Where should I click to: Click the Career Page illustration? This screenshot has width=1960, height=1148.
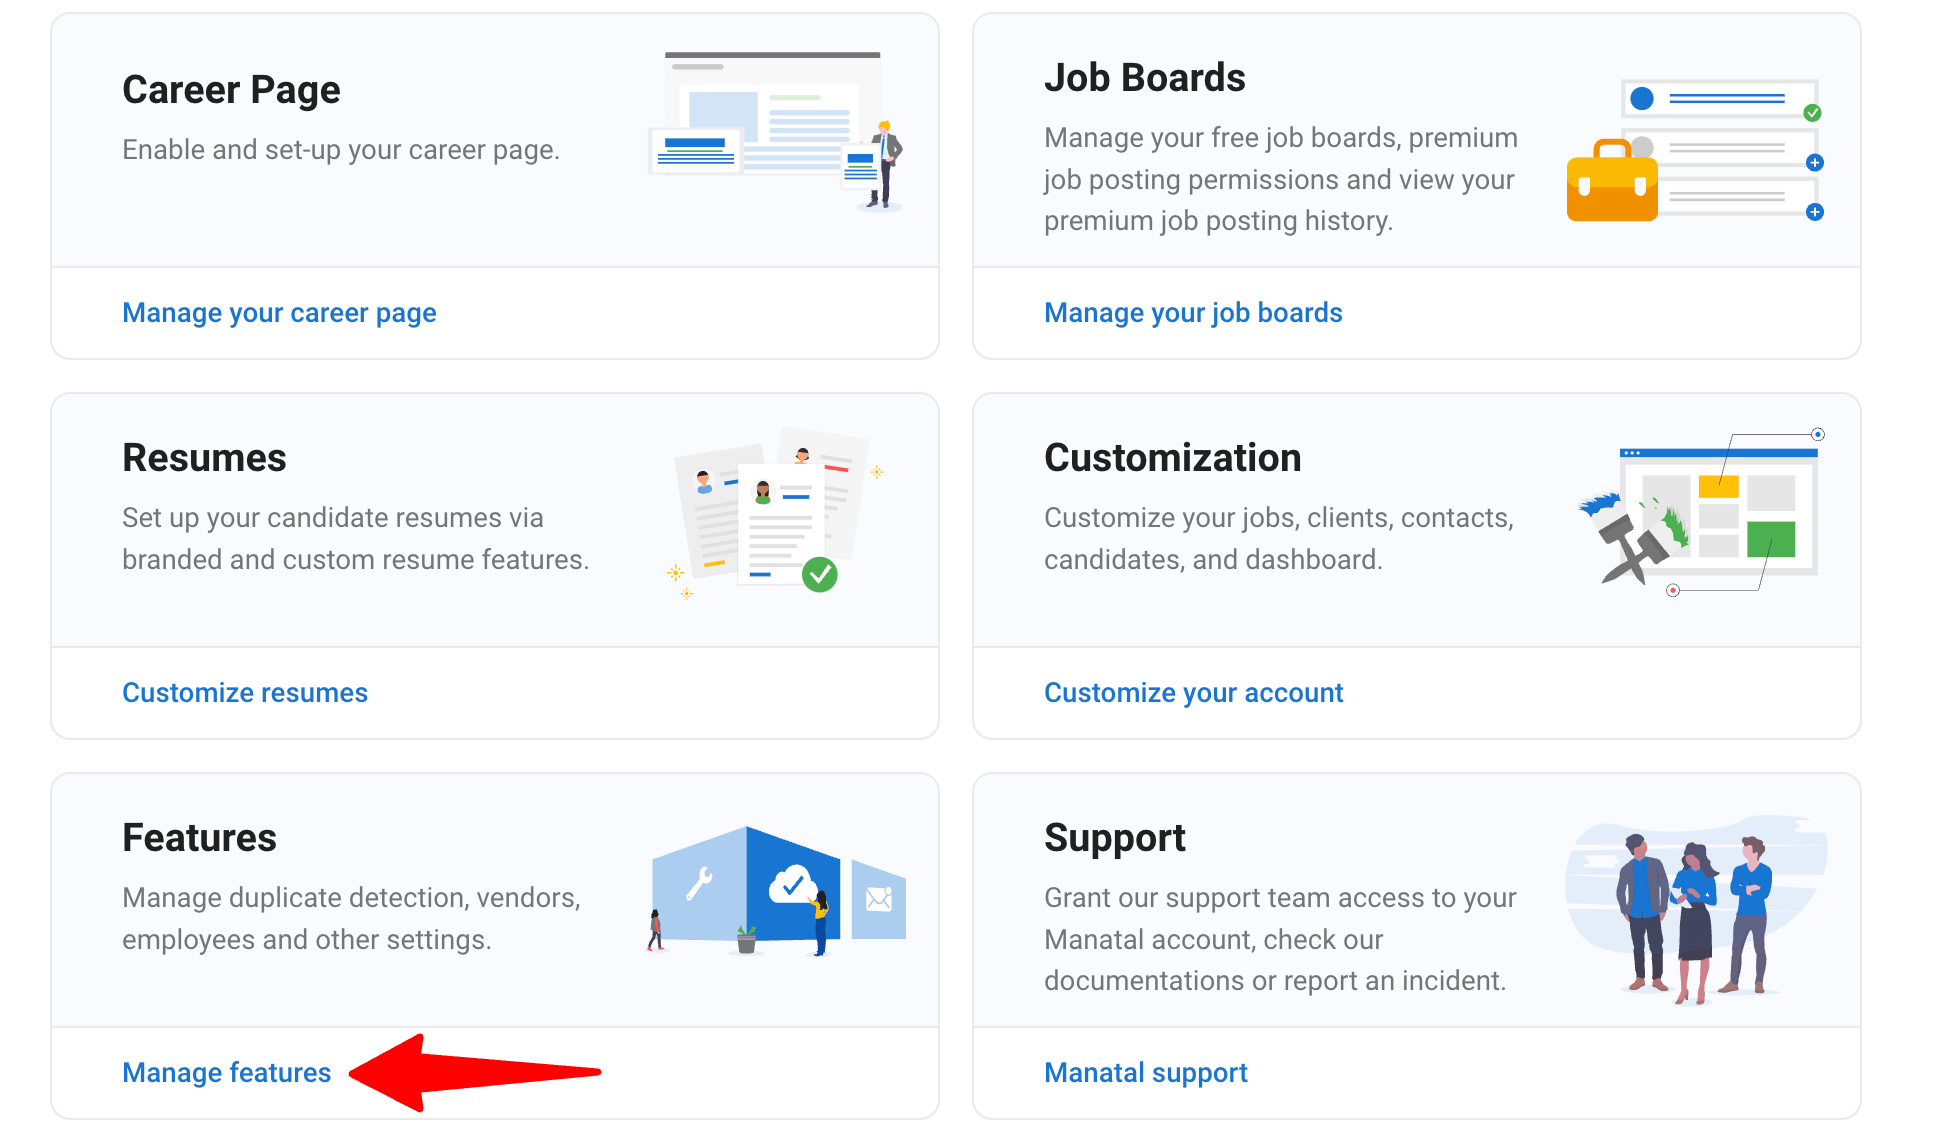click(776, 131)
